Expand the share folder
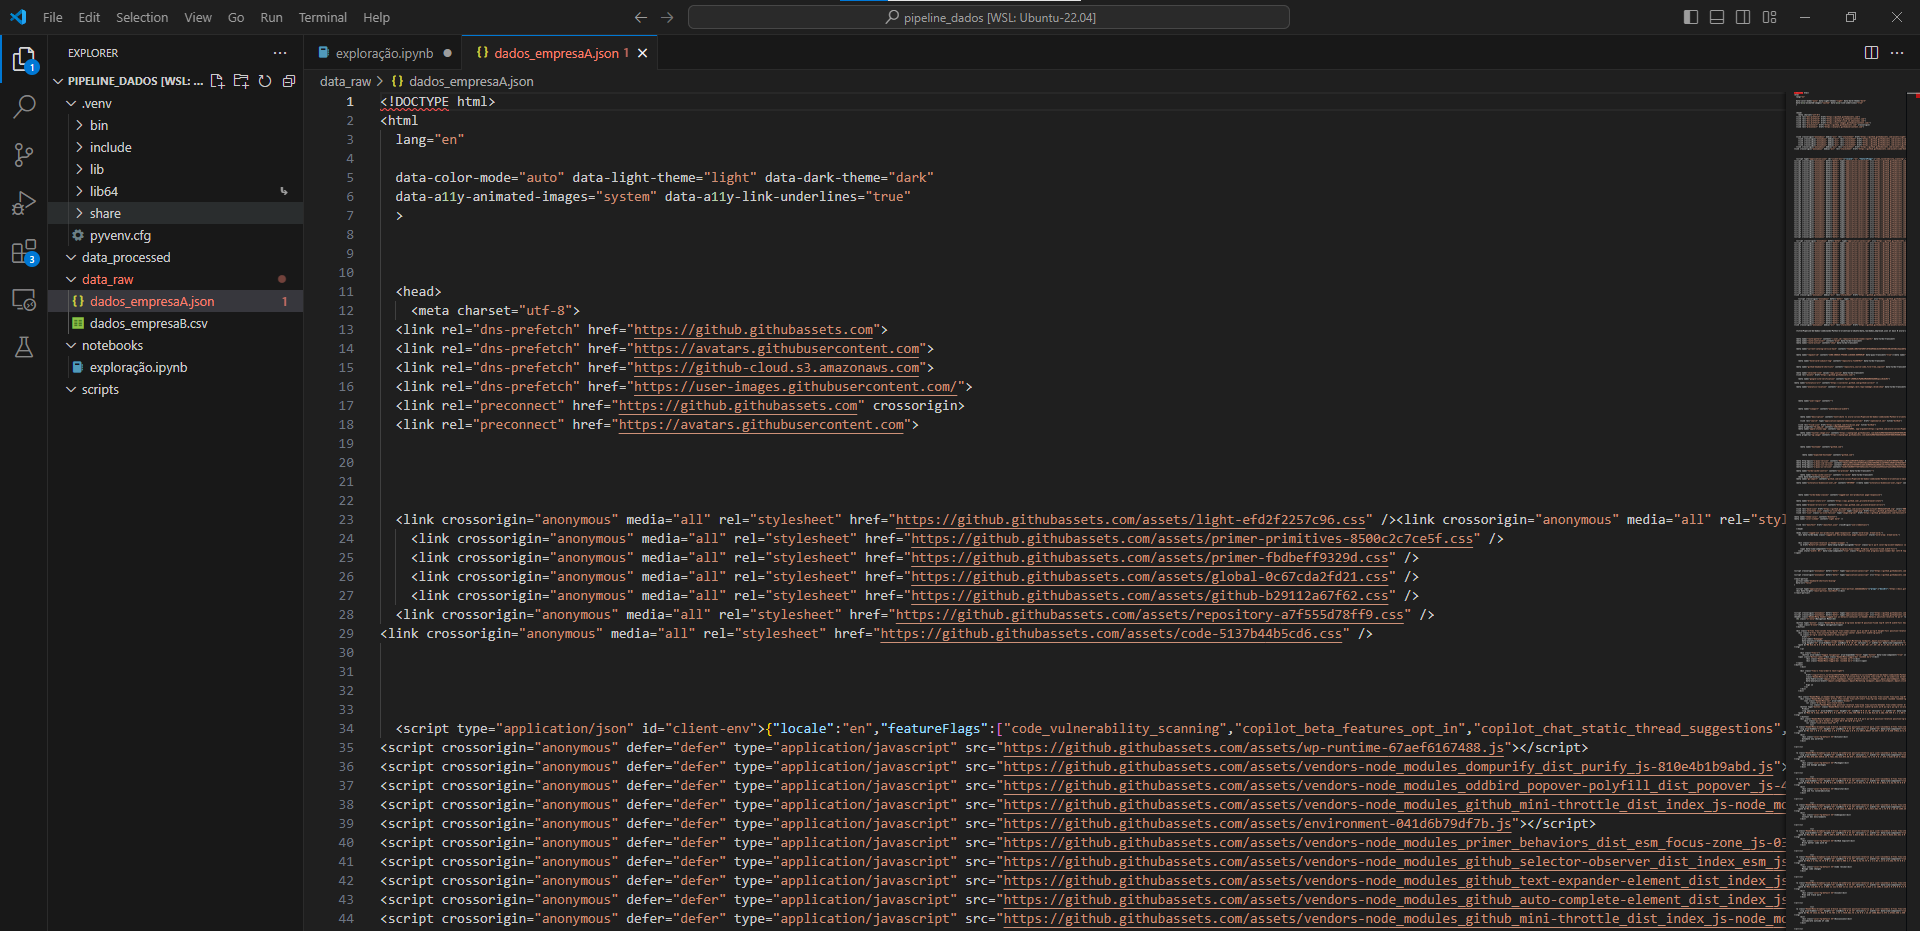This screenshot has height=931, width=1920. click(79, 213)
